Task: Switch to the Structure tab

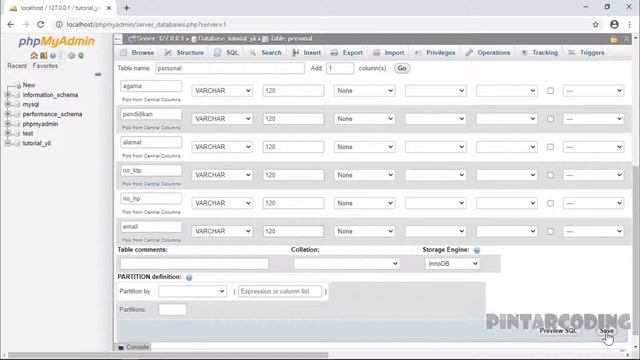Action: point(184,53)
